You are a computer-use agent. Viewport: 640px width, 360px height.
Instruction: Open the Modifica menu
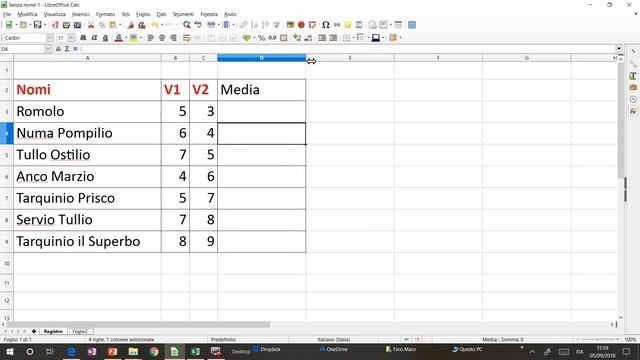pos(27,14)
